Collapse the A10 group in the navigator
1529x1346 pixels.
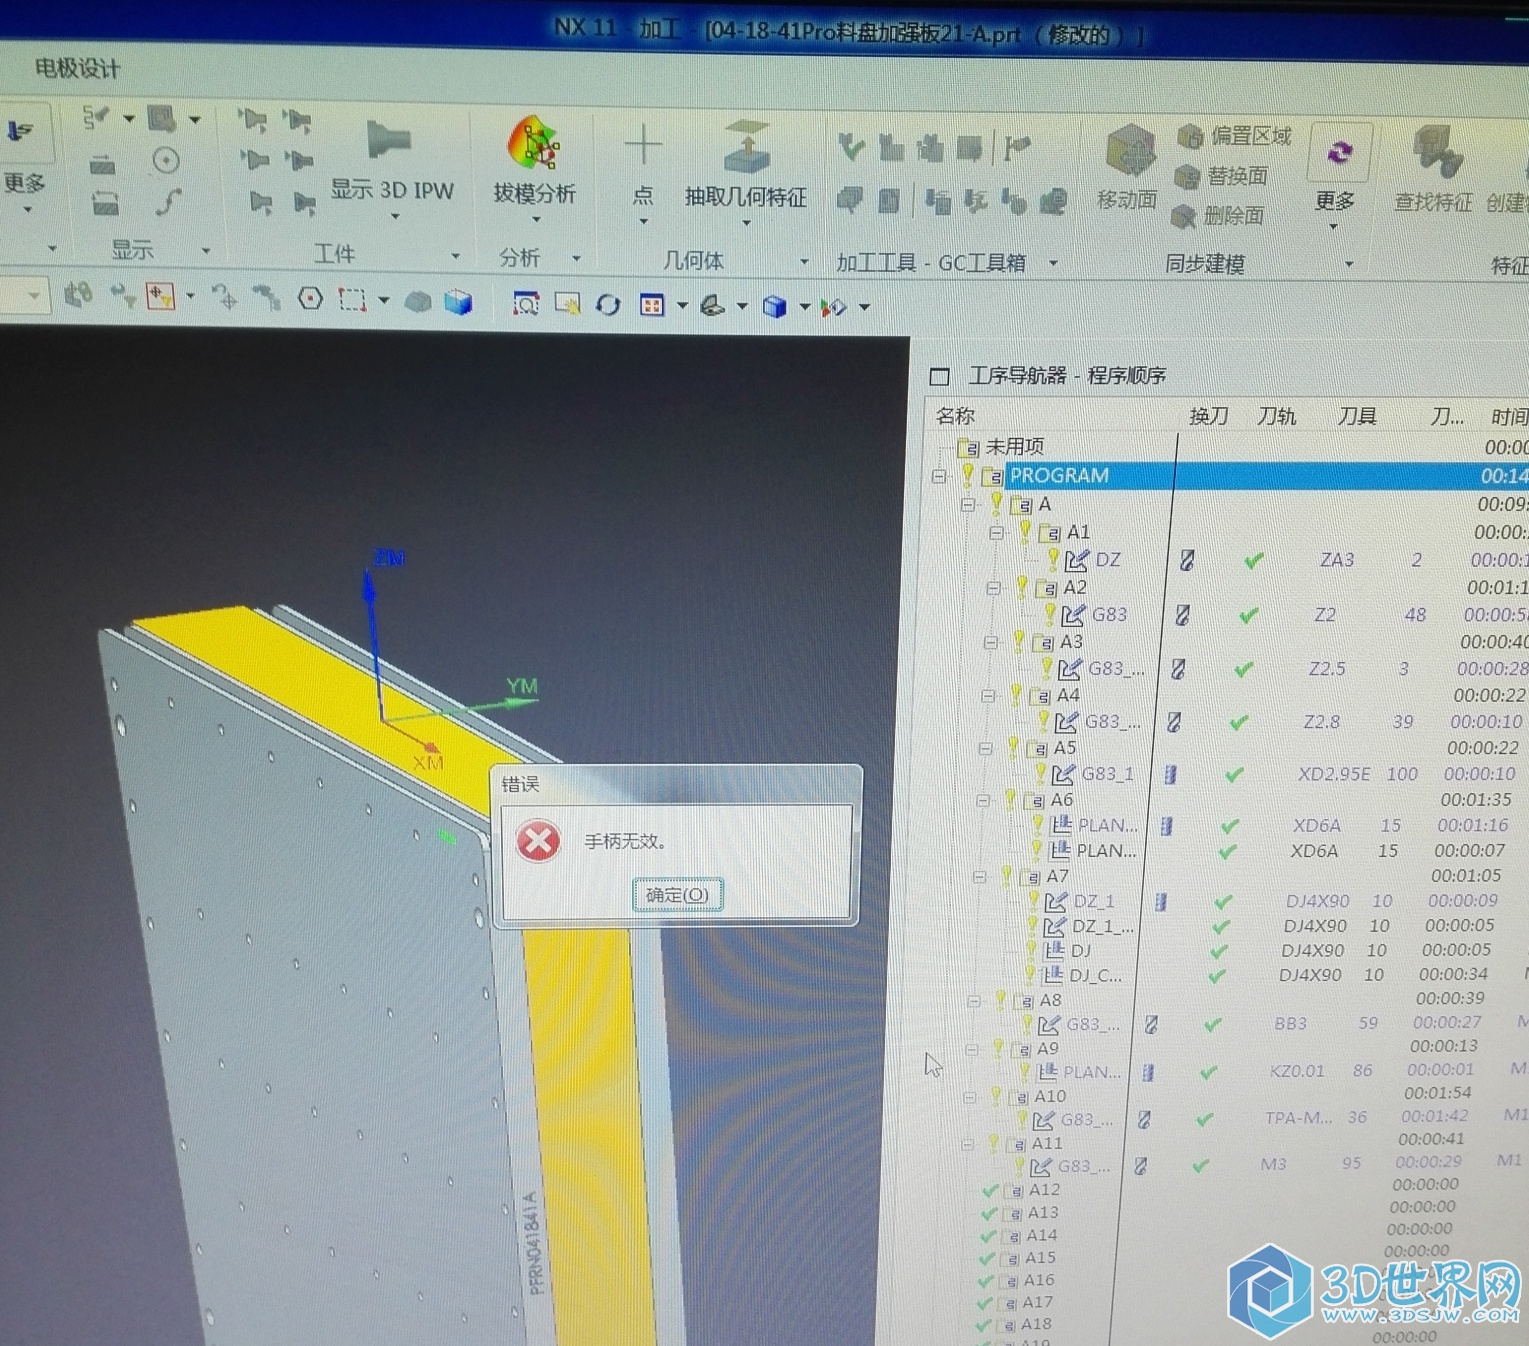[x=969, y=1096]
